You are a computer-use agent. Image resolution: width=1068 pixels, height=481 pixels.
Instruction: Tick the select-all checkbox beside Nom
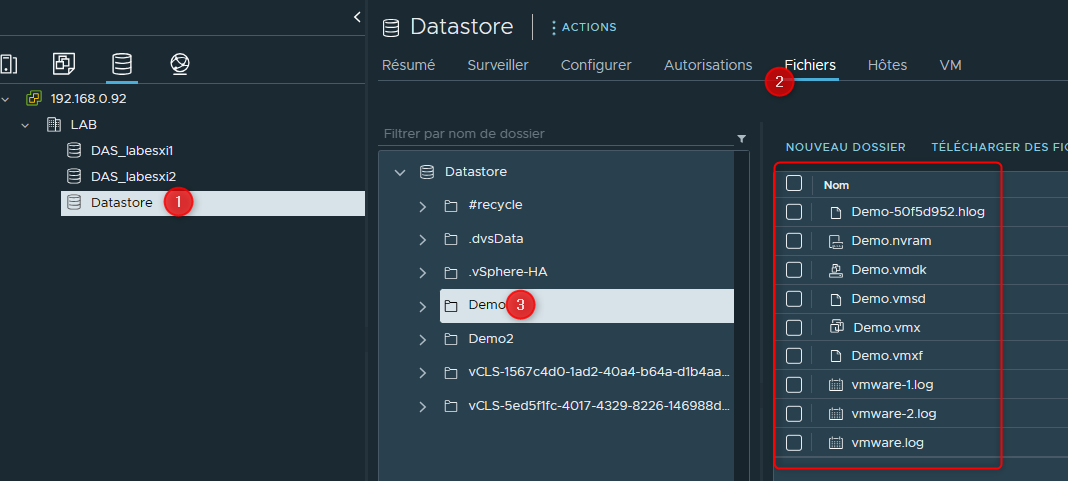click(794, 183)
